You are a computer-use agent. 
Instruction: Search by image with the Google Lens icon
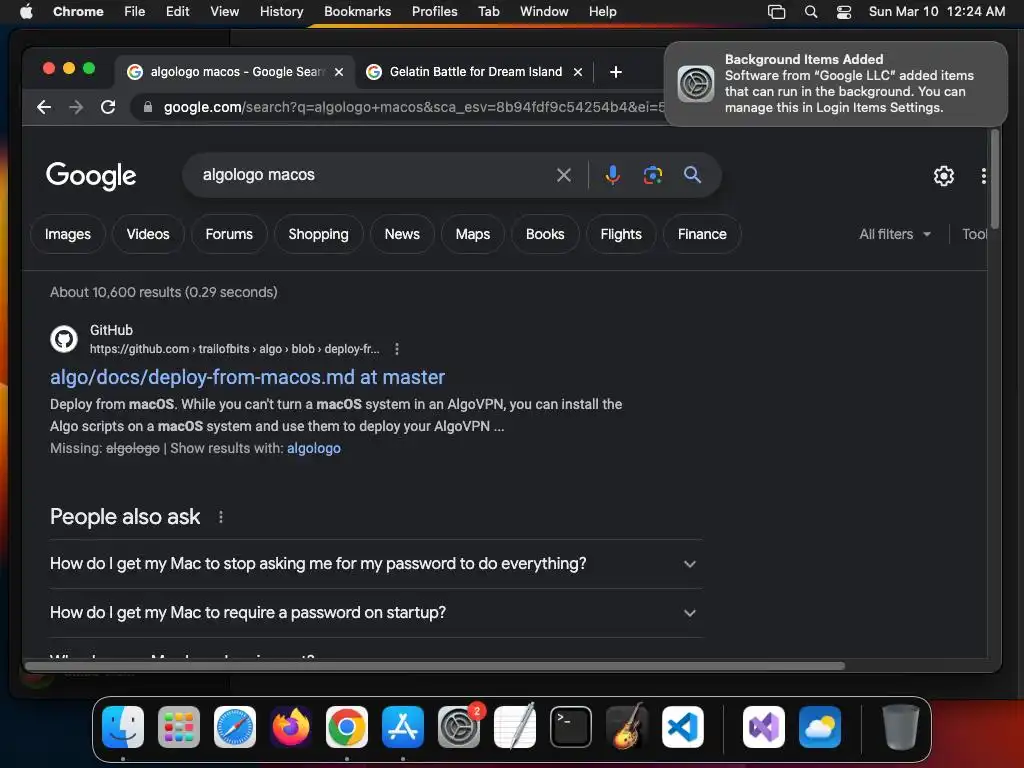(x=652, y=175)
